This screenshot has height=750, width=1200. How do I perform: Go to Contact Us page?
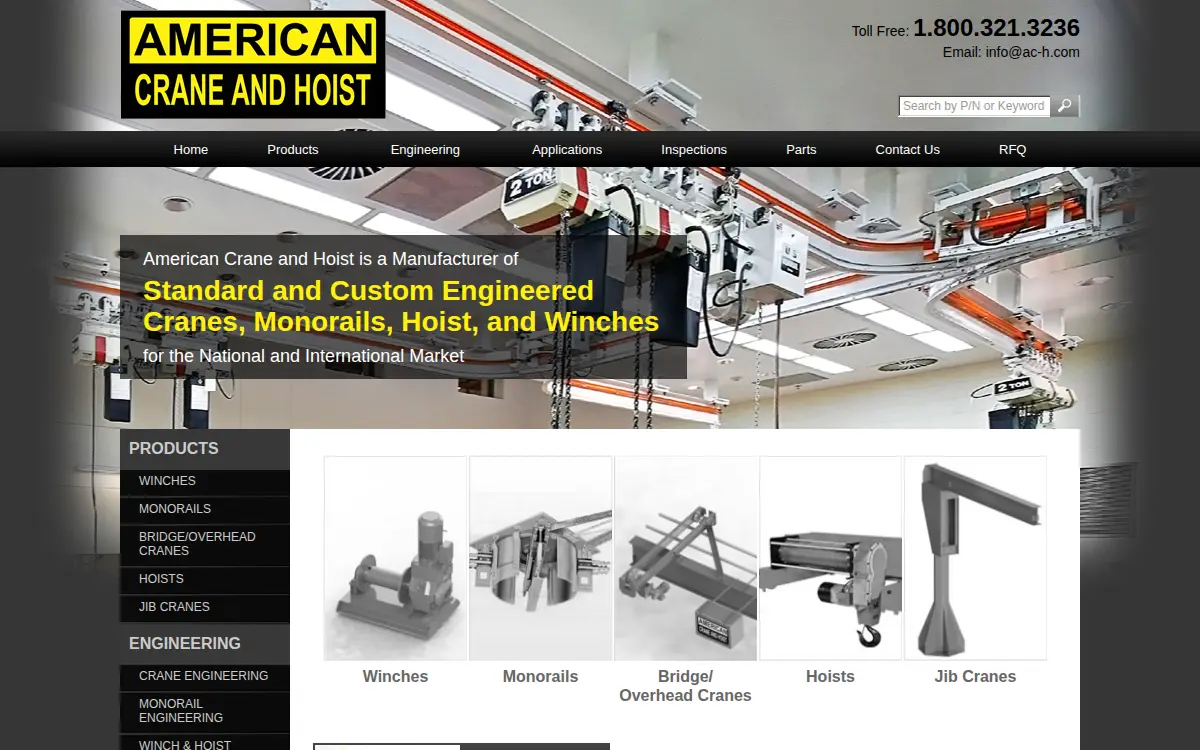pyautogui.click(x=908, y=150)
